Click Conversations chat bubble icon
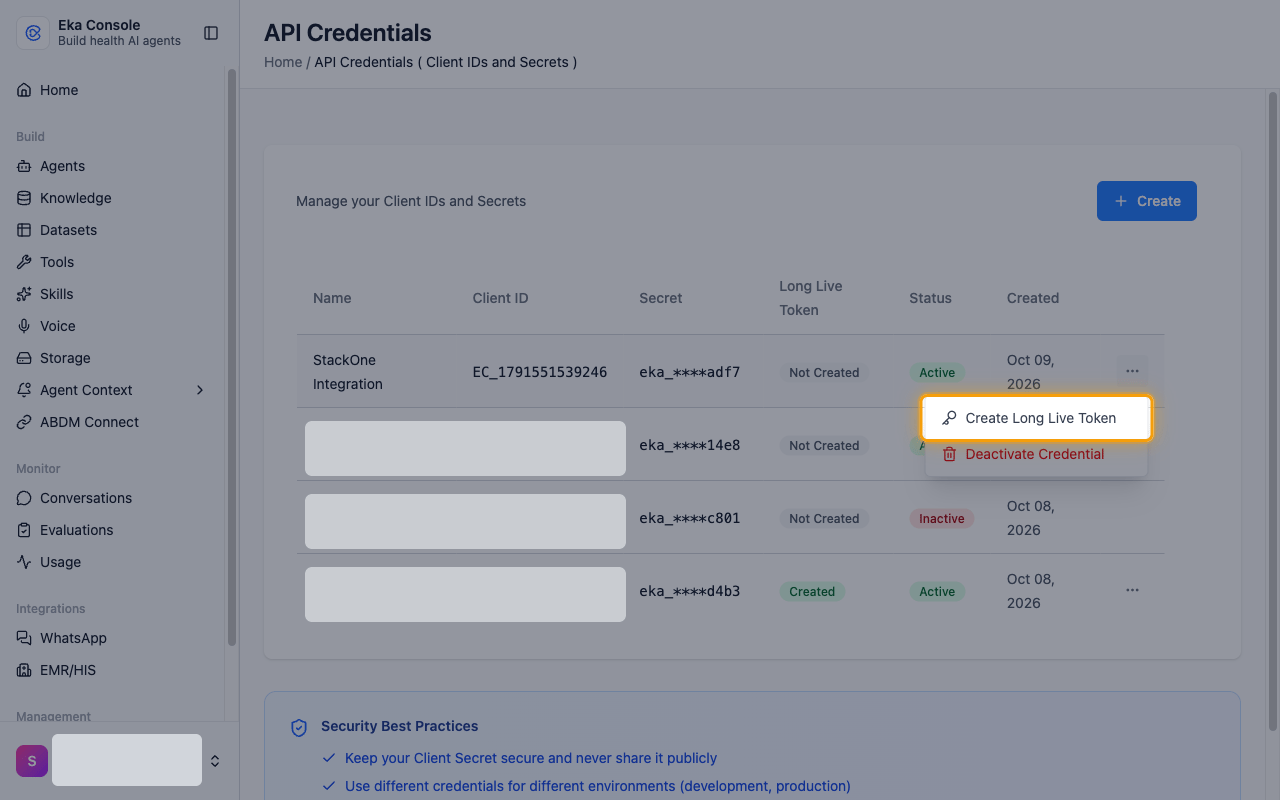The width and height of the screenshot is (1280, 800). [24, 498]
